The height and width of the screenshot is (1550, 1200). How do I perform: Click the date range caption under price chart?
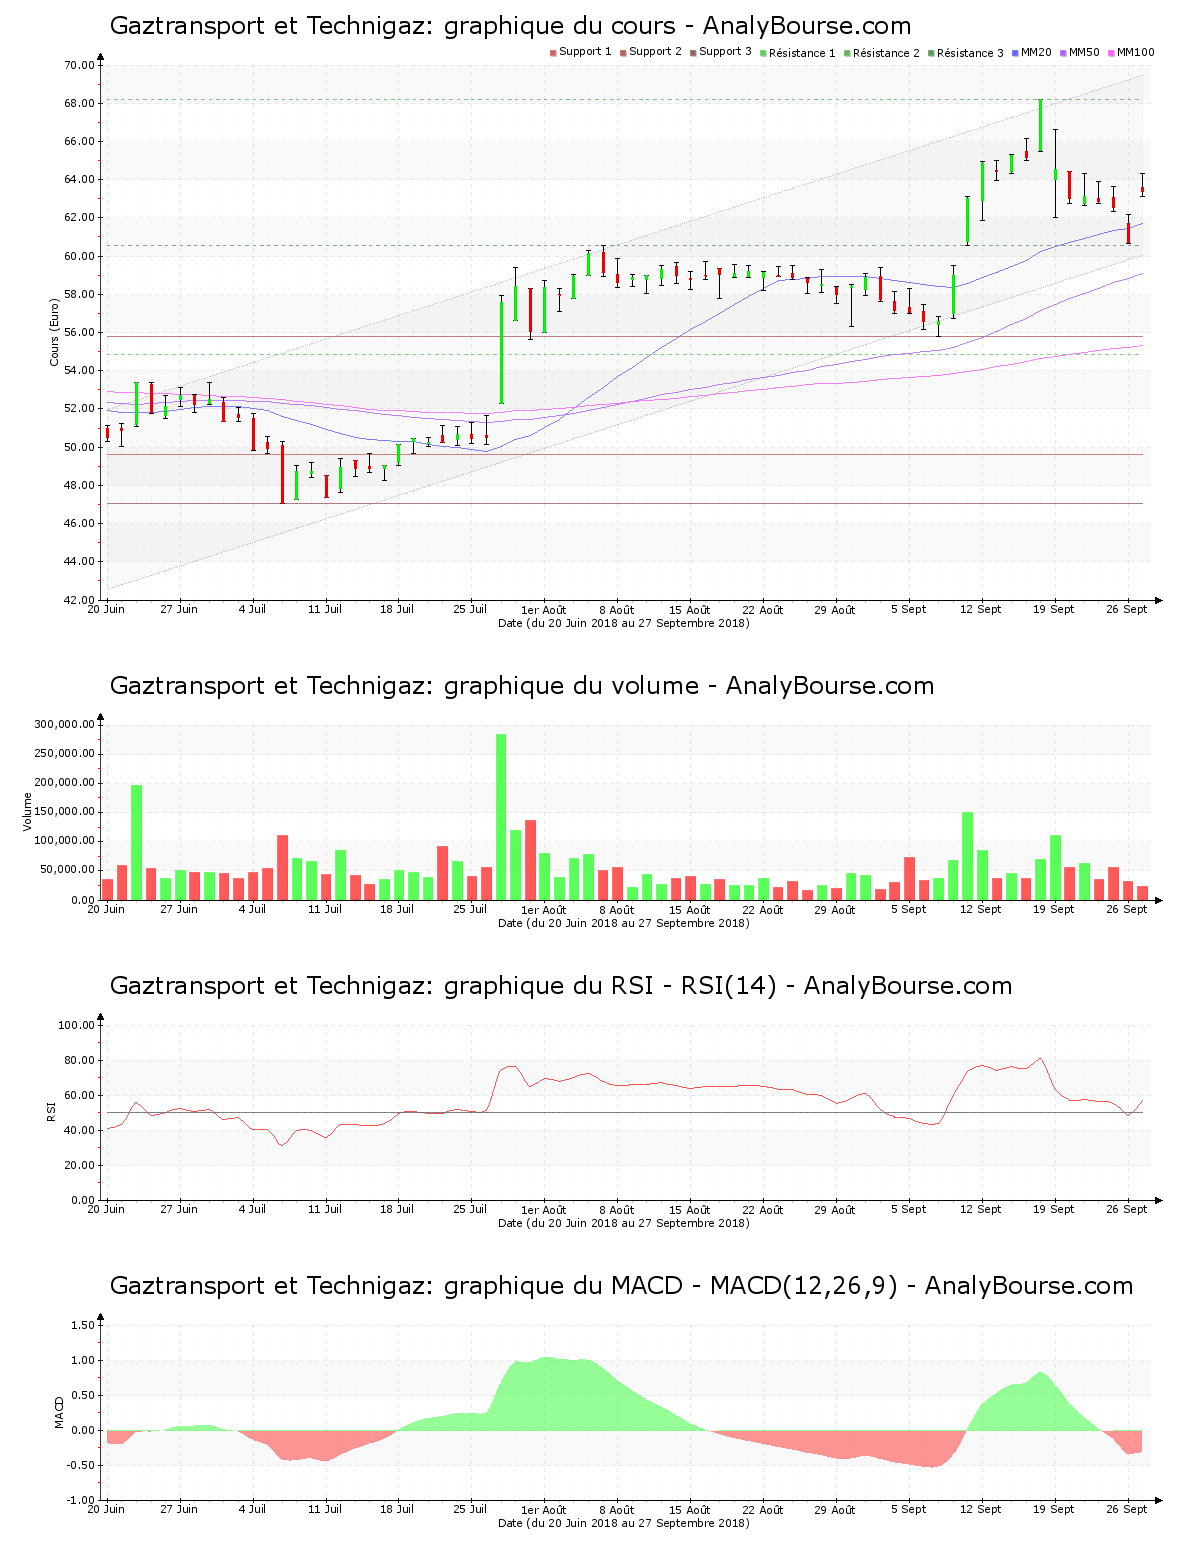coord(624,623)
